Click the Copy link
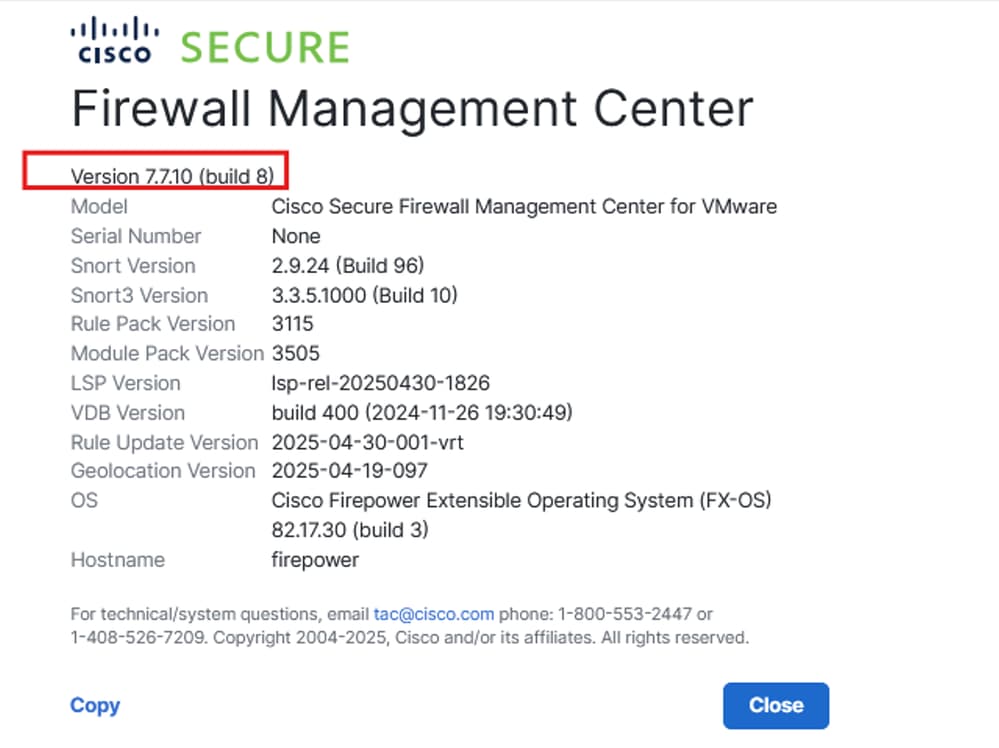The width and height of the screenshot is (999, 748). click(95, 705)
